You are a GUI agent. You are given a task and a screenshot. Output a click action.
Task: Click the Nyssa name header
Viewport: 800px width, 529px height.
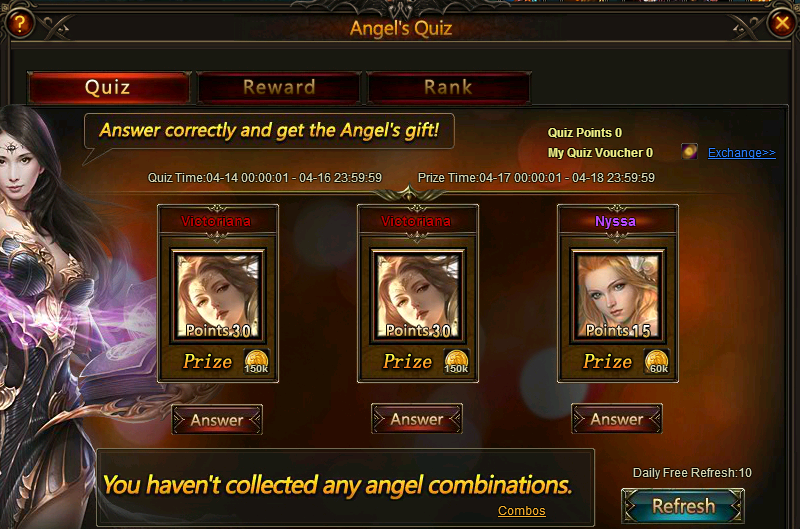click(615, 221)
